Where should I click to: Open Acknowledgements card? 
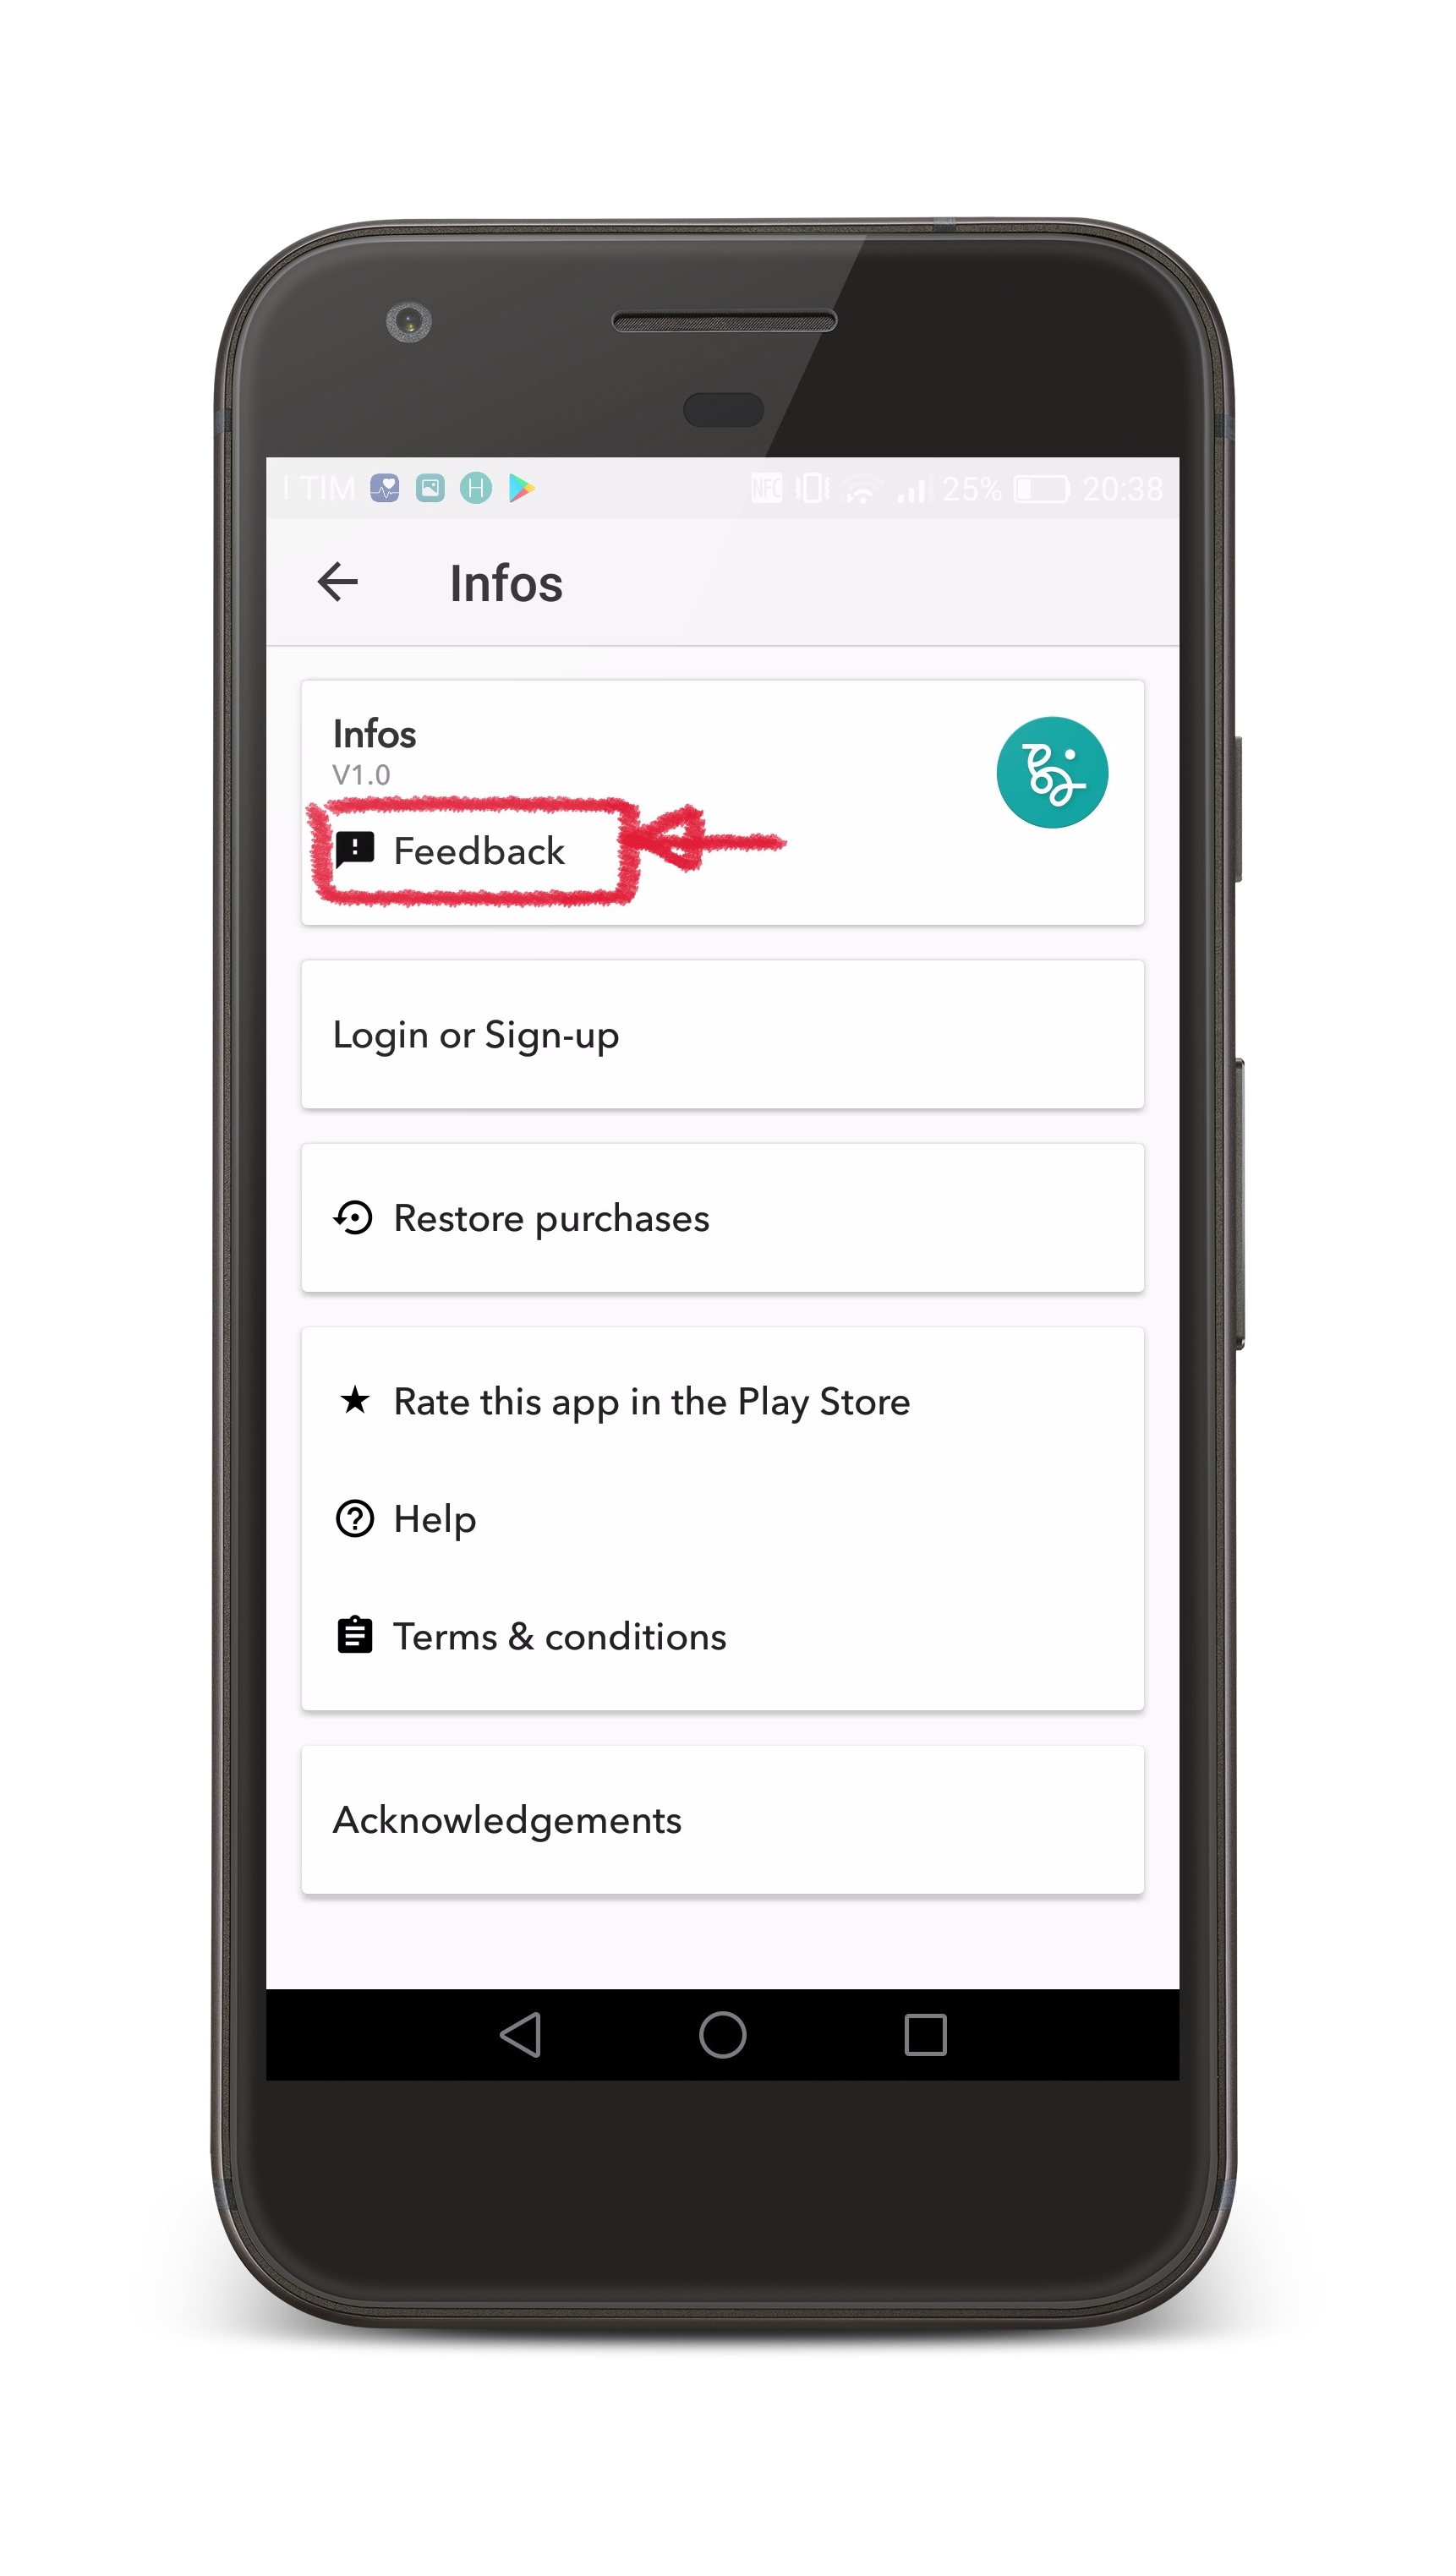point(722,1819)
